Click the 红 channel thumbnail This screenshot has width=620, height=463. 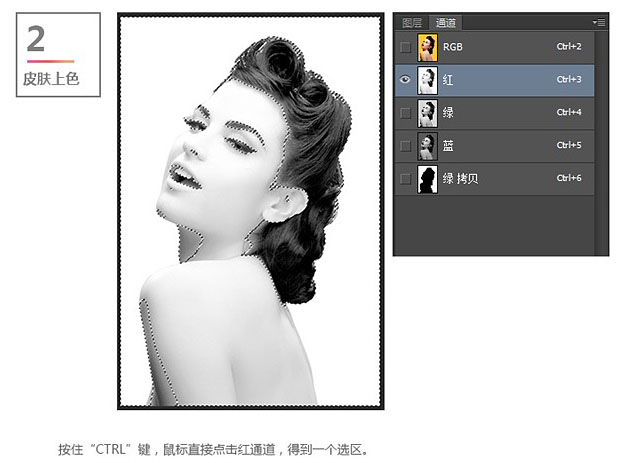coord(427,80)
